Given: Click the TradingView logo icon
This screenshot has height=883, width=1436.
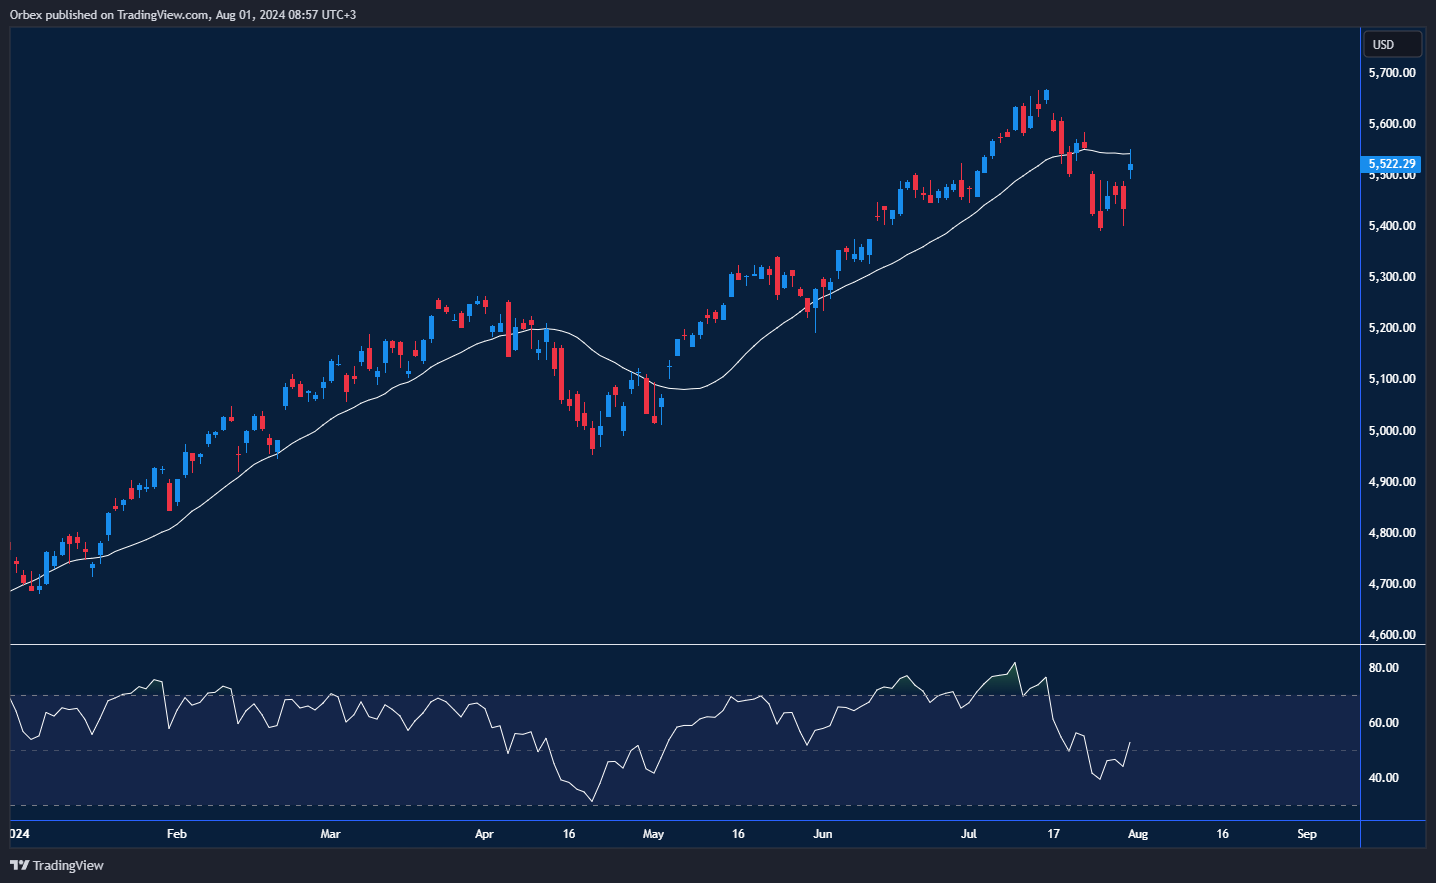Looking at the screenshot, I should tap(19, 865).
